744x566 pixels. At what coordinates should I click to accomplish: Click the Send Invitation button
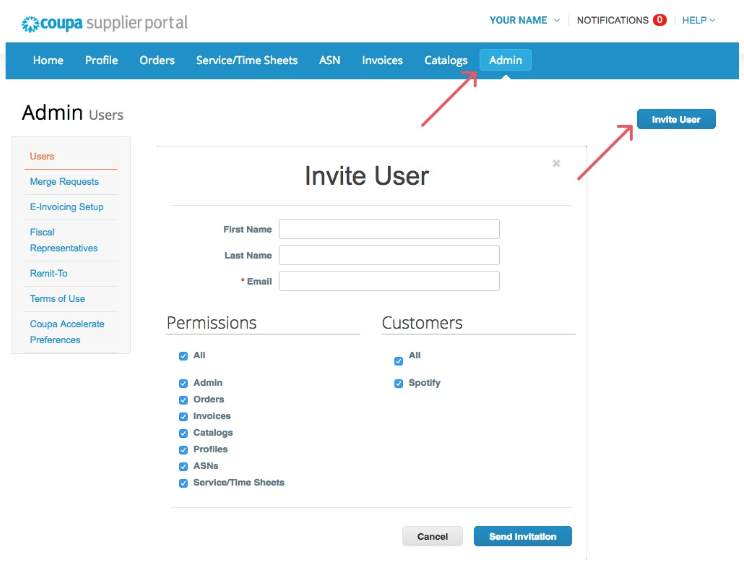pyautogui.click(x=522, y=537)
